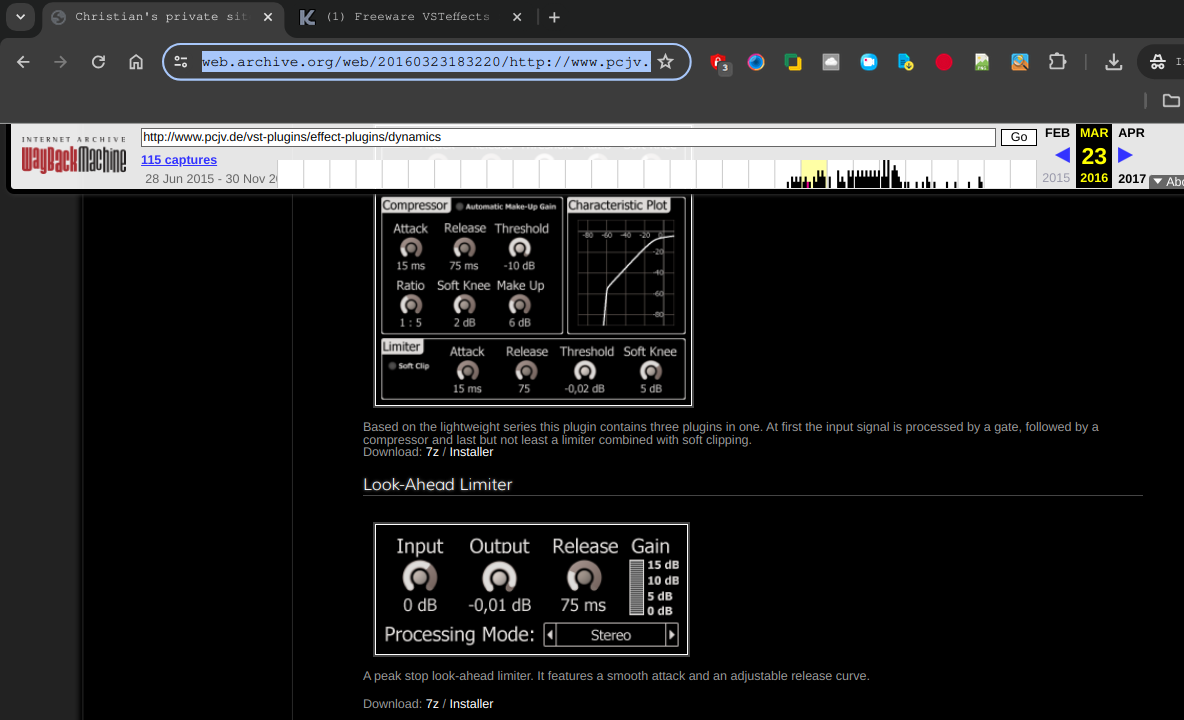Download the Installer below the compressor description

pos(471,452)
